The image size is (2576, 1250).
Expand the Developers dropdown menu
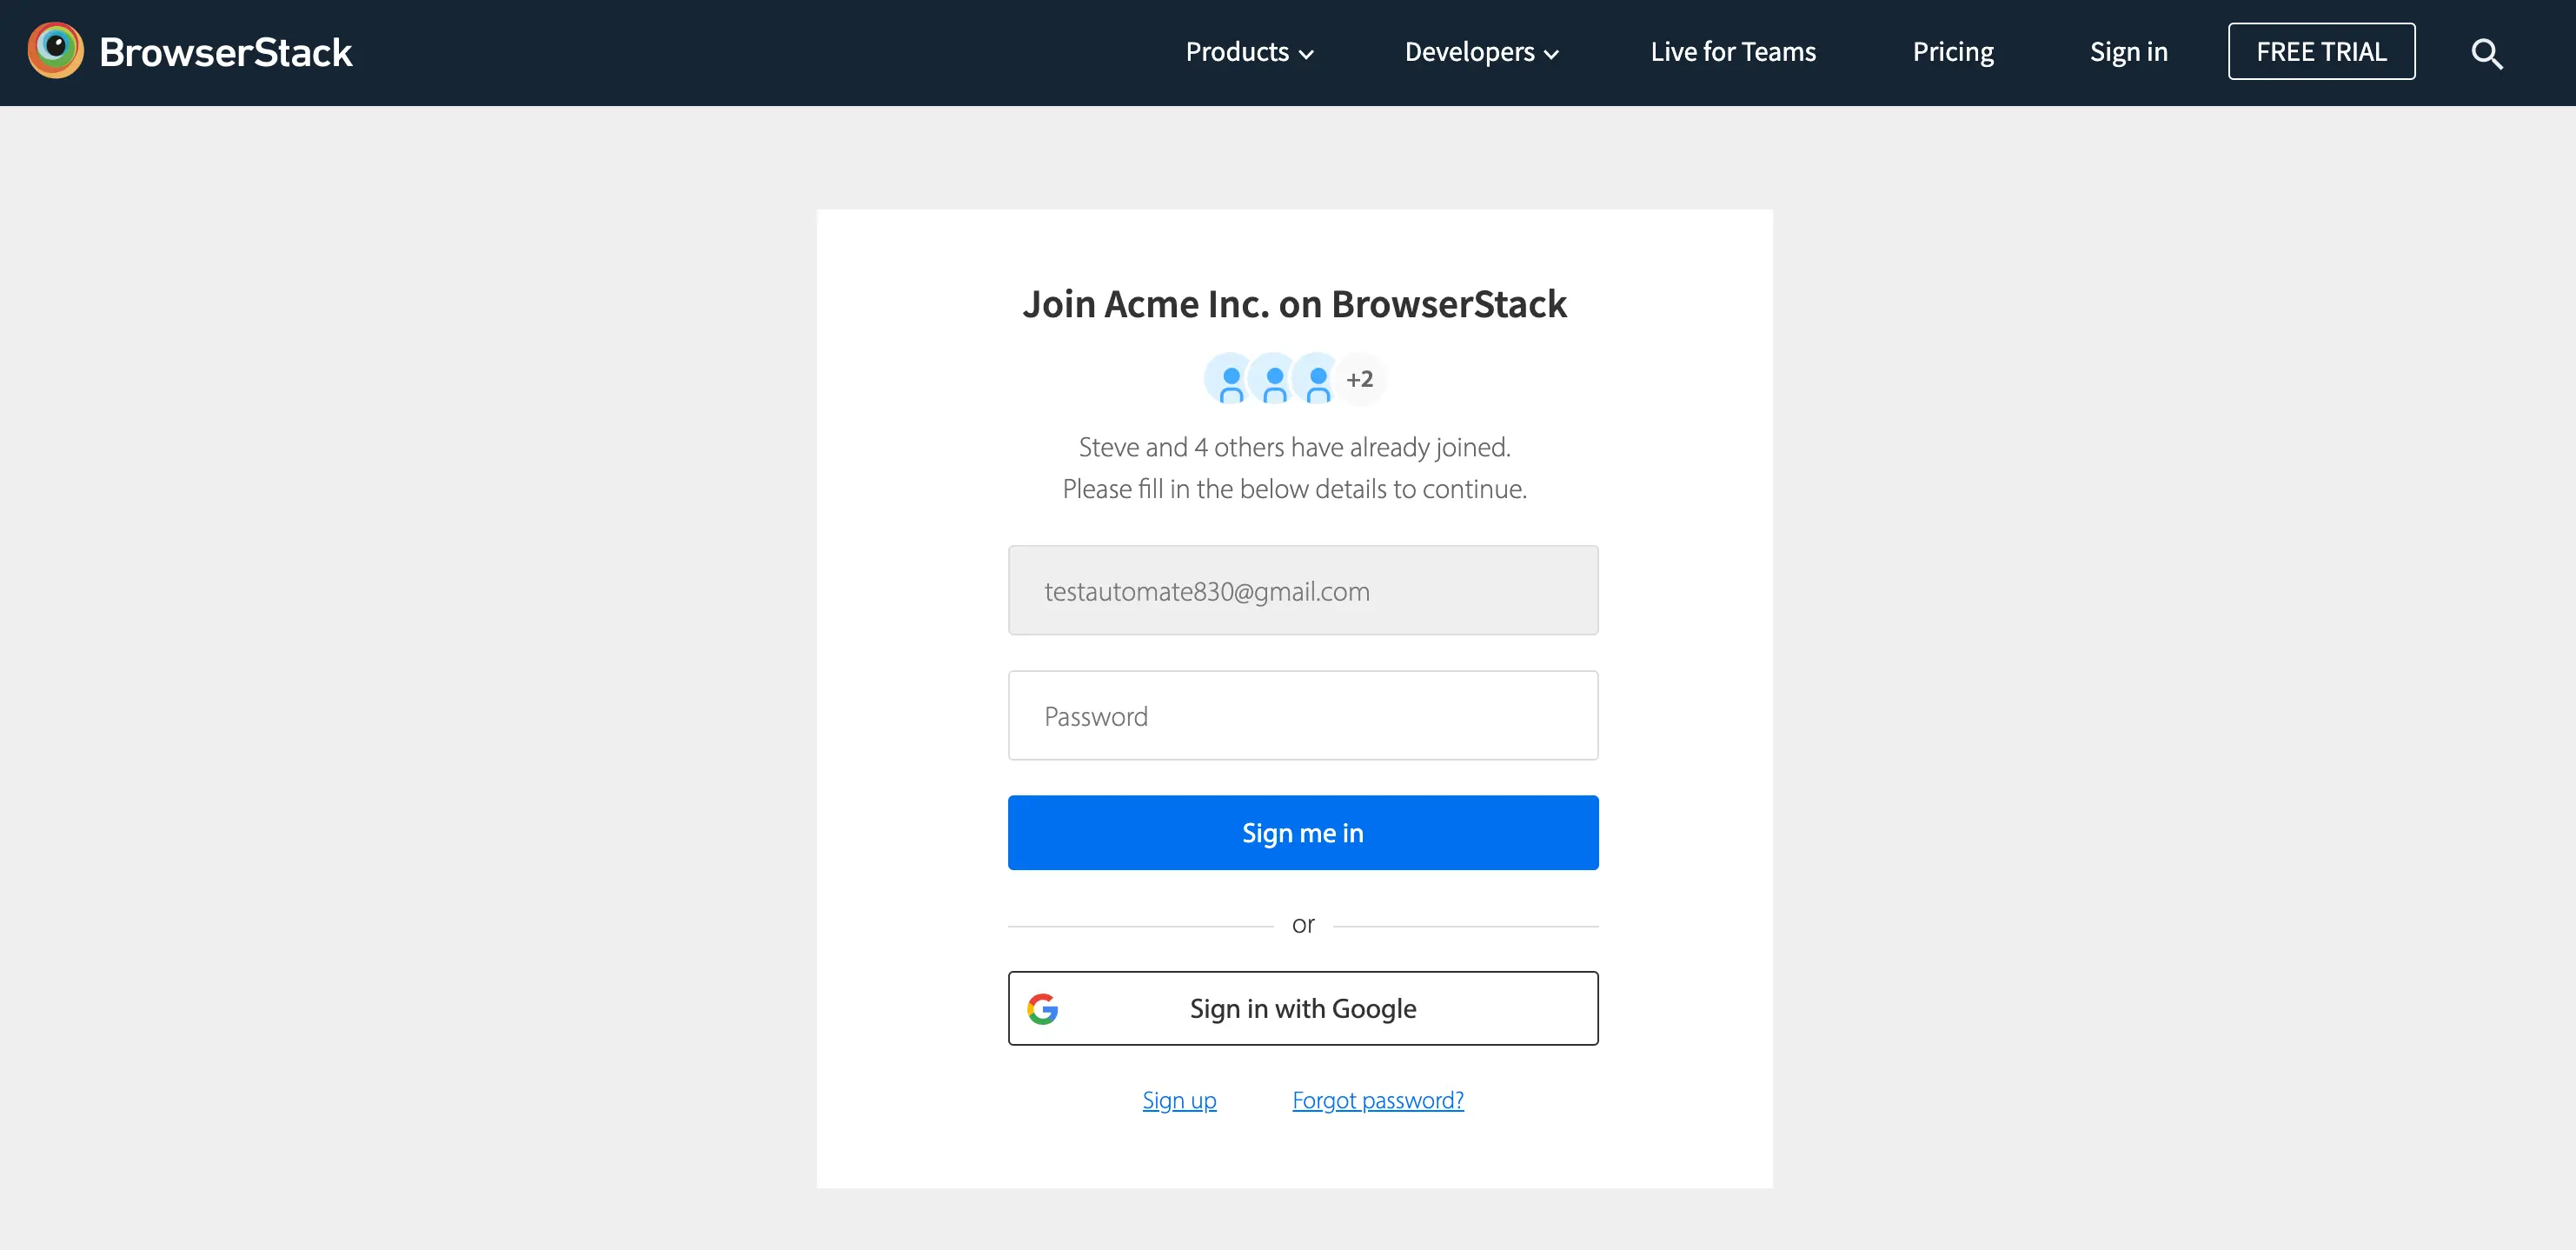tap(1469, 52)
